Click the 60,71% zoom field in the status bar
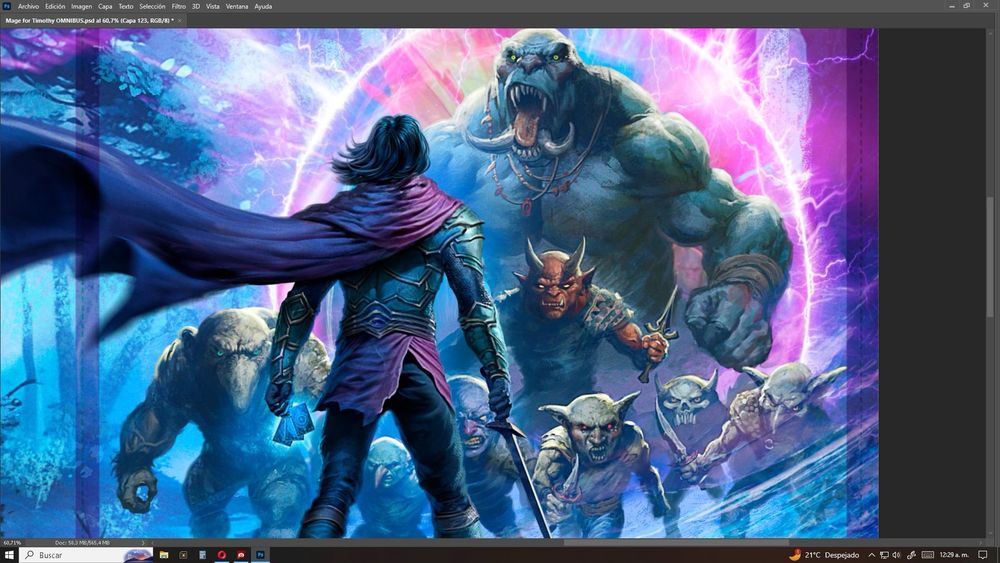The height and width of the screenshot is (563, 1000). point(12,543)
